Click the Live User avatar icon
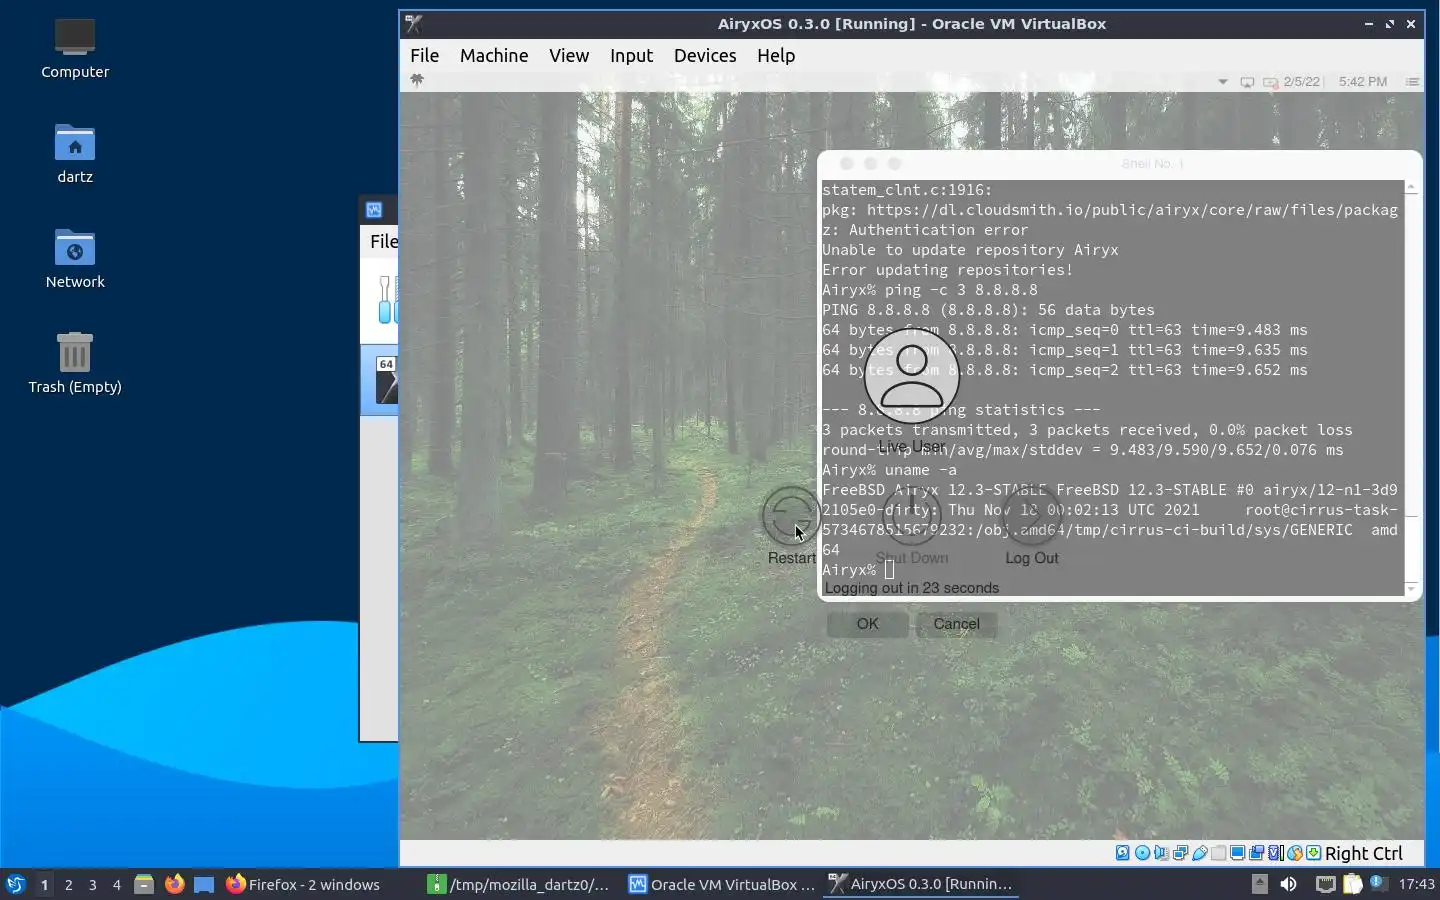Screen dimensions: 1440x900 point(911,377)
